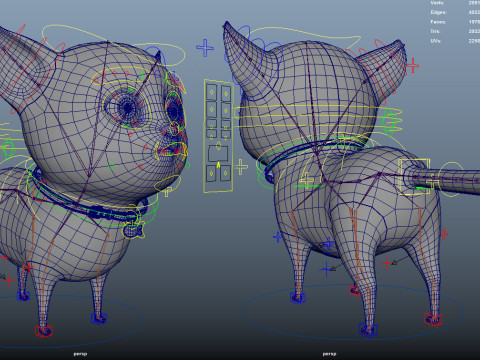Select the yellow plus control beside the facial panel
Image resolution: width=480 pixels, height=360 pixels.
click(241, 167)
